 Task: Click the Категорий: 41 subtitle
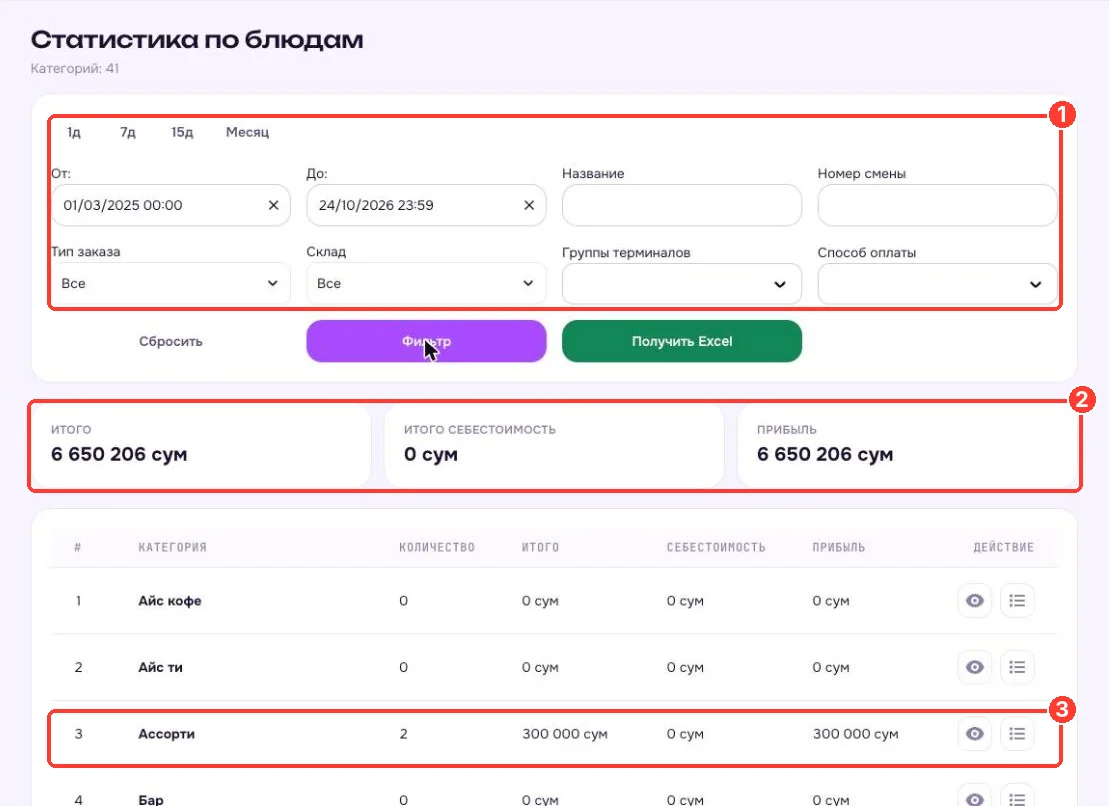74,69
